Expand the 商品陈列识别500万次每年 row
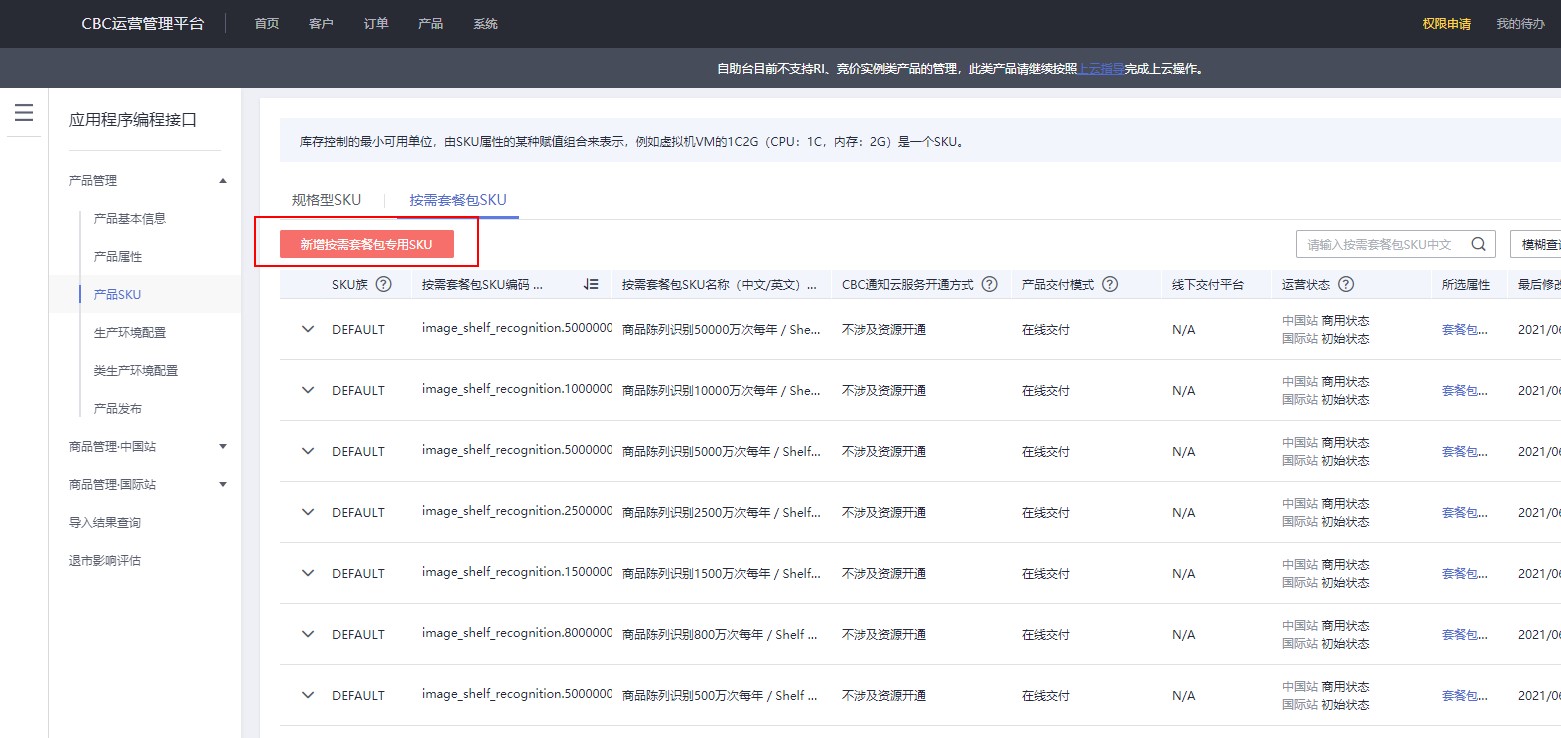Image resolution: width=1561 pixels, height=738 pixels. coord(308,695)
